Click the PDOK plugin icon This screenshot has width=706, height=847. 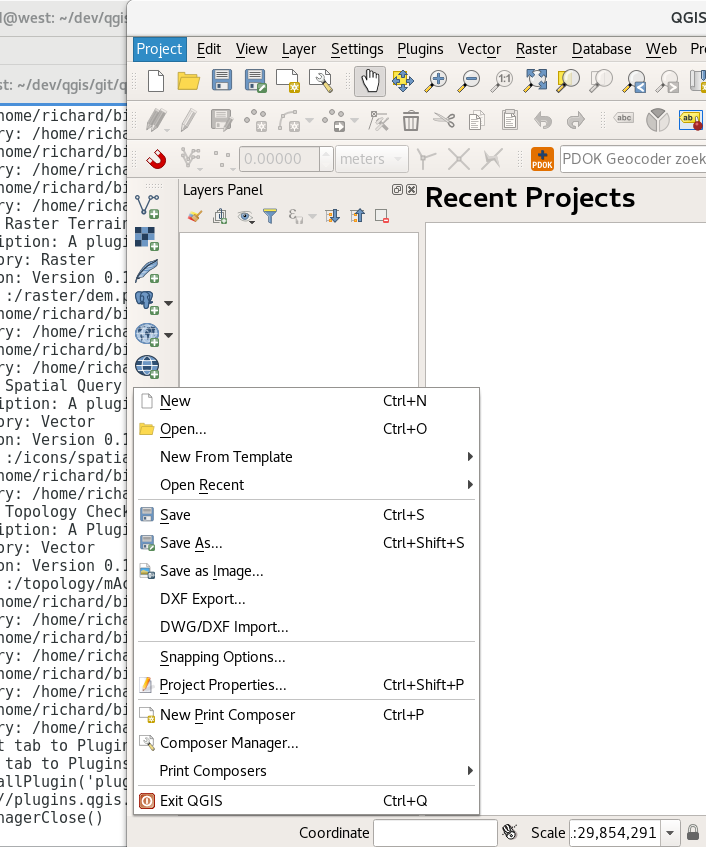click(x=542, y=158)
